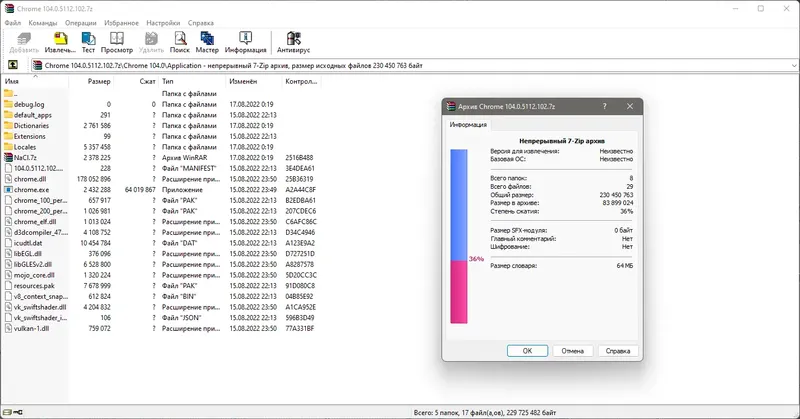Screen dimensions: 800x419
Task: Click the Extract (Извлечь) toolbar icon
Action: click(x=60, y=39)
